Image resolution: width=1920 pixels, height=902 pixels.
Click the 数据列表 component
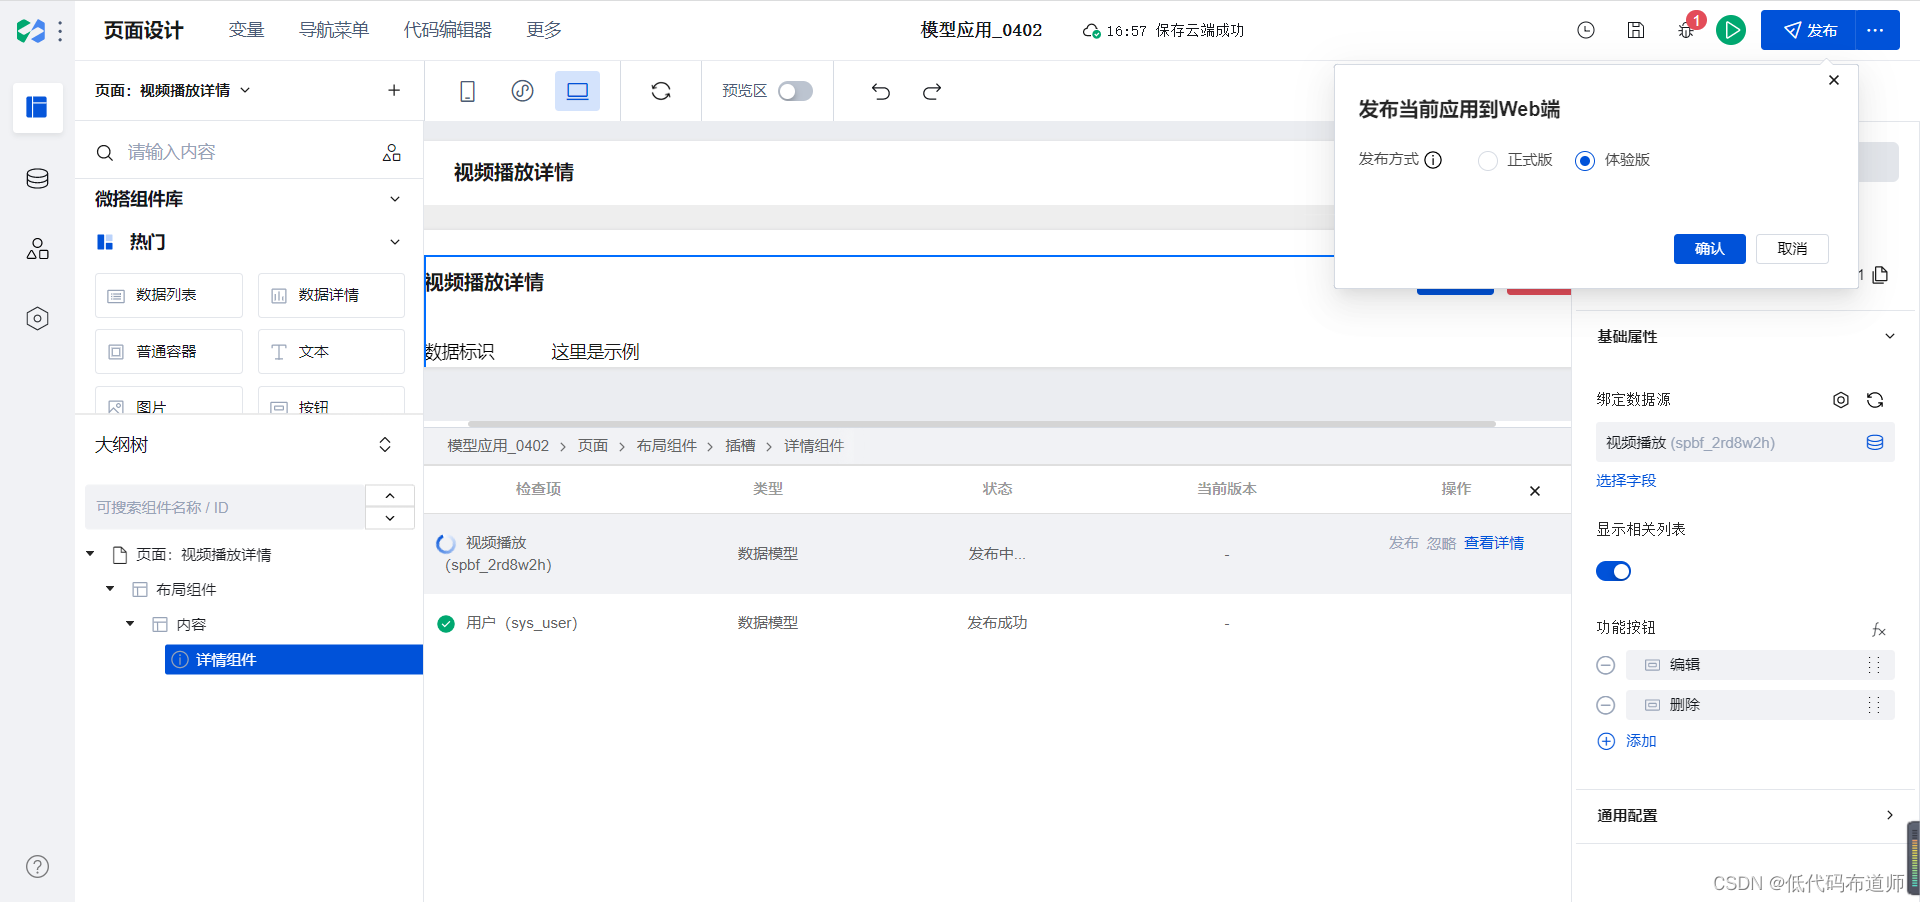[x=169, y=296]
